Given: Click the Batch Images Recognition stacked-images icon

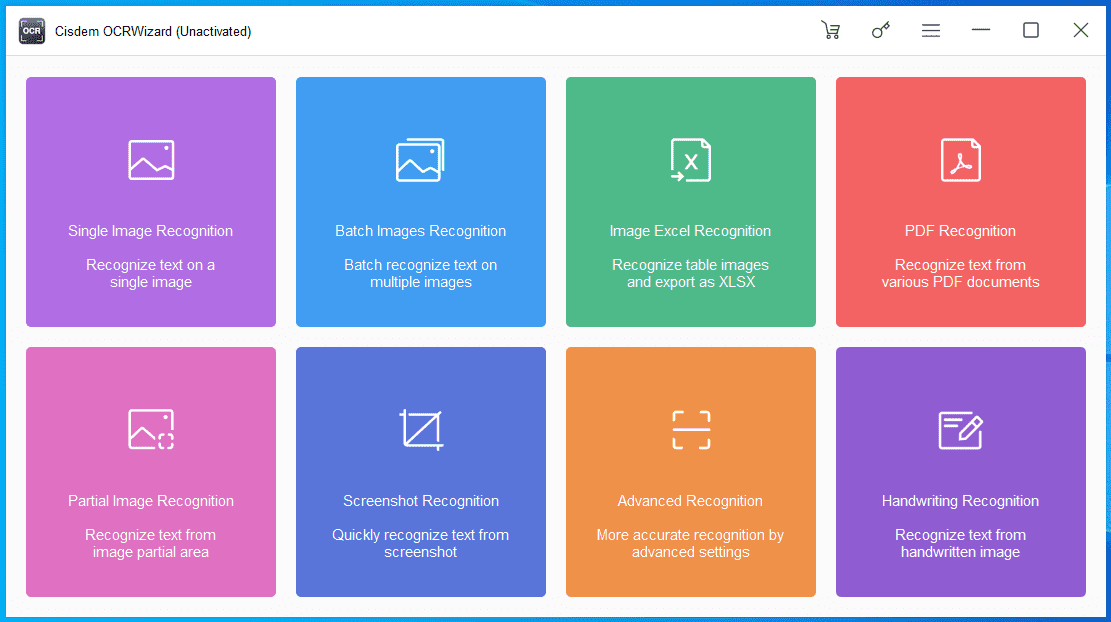Looking at the screenshot, I should point(420,160).
